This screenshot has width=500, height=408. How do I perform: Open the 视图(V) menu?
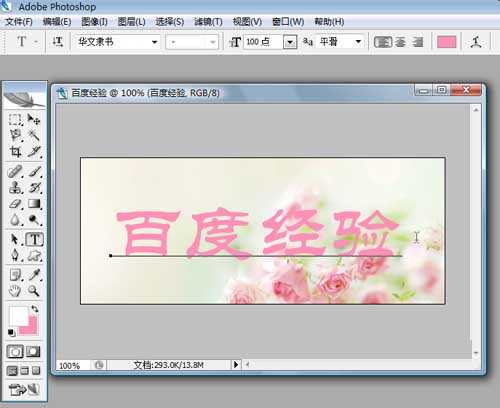(x=247, y=22)
